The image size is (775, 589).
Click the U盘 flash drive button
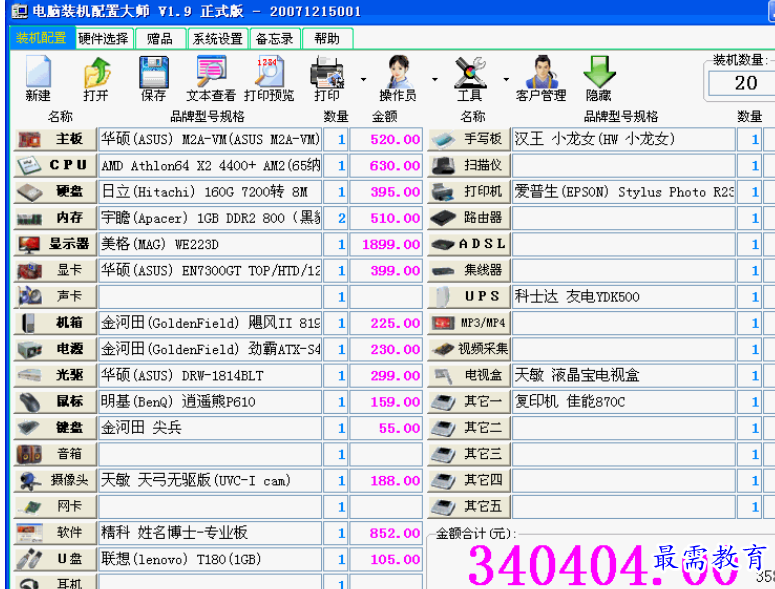55,559
